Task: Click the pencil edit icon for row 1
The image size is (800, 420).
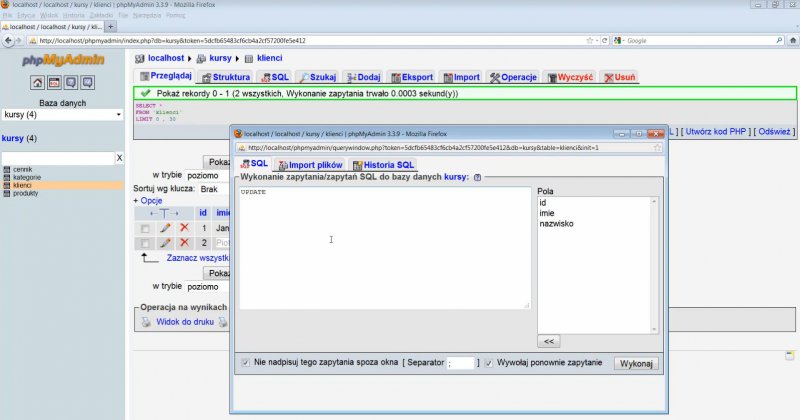Action: click(166, 229)
